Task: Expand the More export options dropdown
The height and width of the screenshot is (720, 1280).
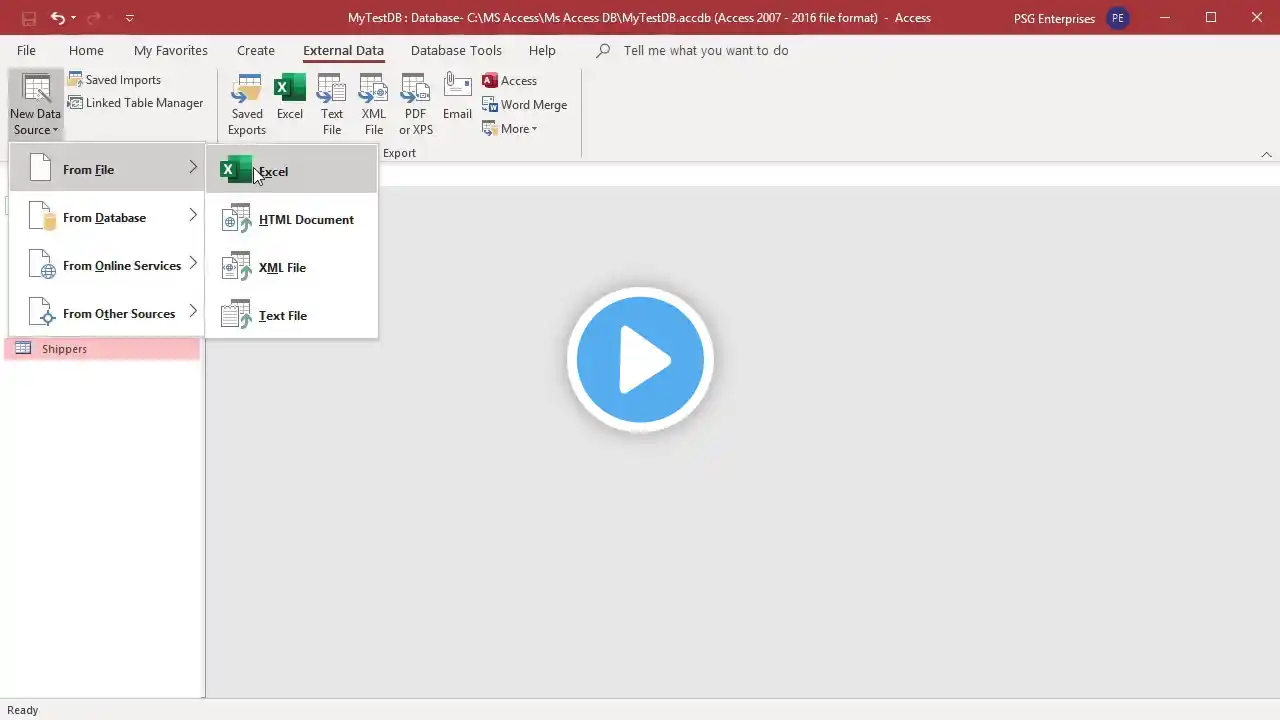Action: tap(510, 129)
